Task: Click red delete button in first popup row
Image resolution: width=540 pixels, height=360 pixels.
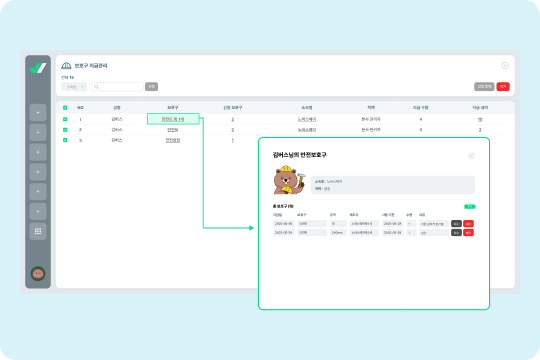Action: [468, 224]
